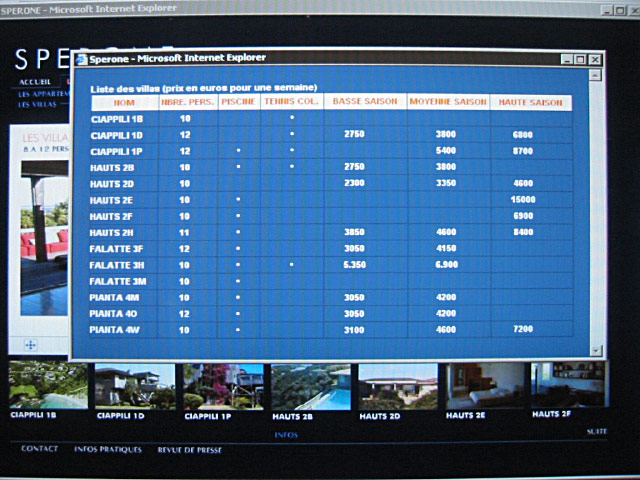Click the BASSE SAISON column header
Viewport: 640px width, 480px height.
coord(365,102)
